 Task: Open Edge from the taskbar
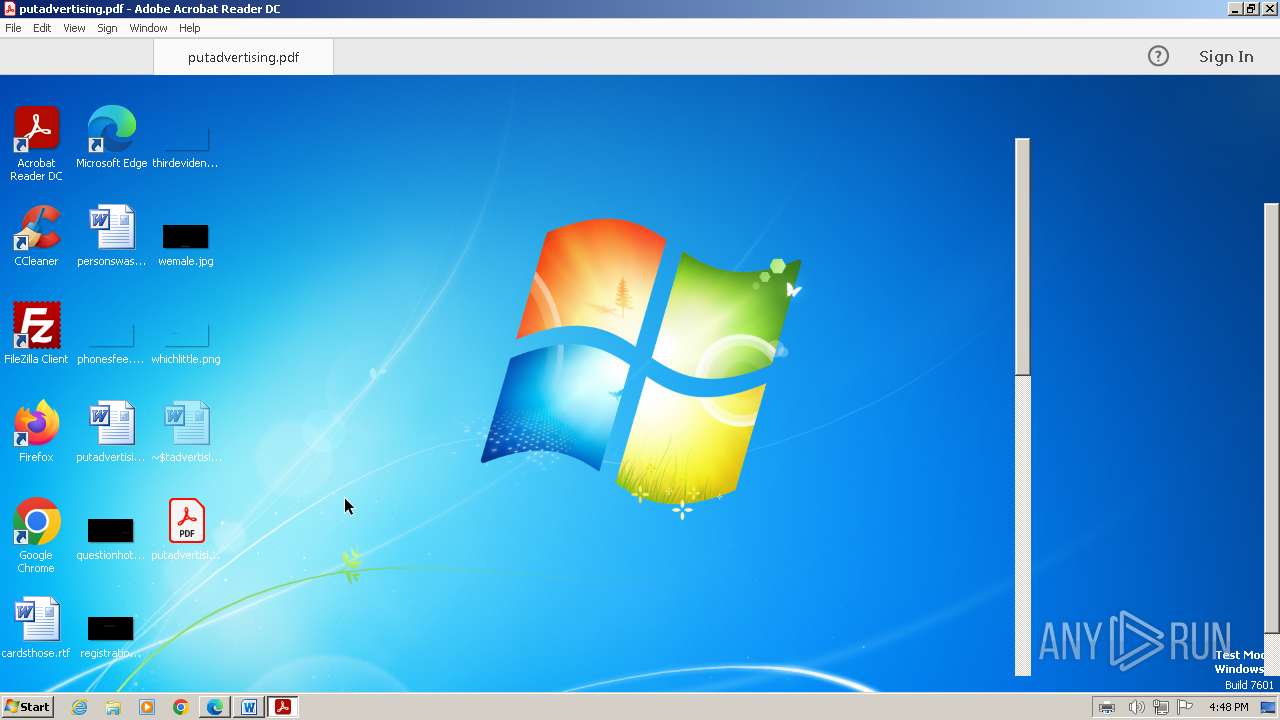215,707
